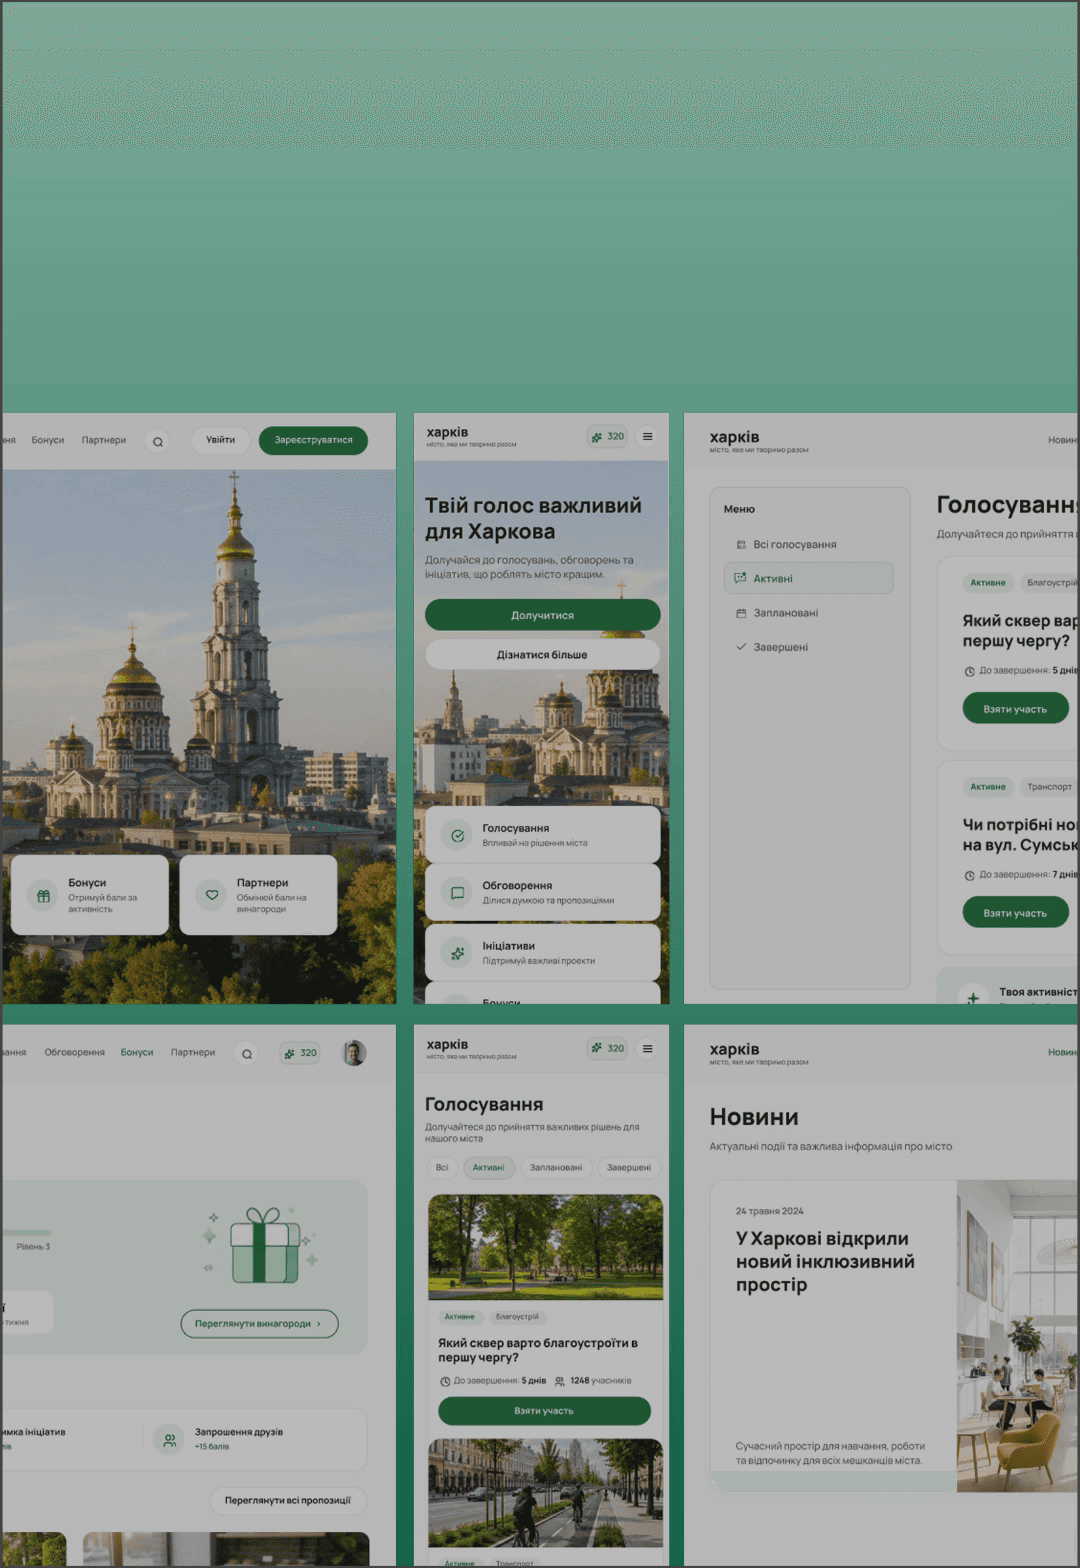Open the cyclists street photo on the mobile voting screen
The image size is (1080, 1568).
click(546, 1493)
